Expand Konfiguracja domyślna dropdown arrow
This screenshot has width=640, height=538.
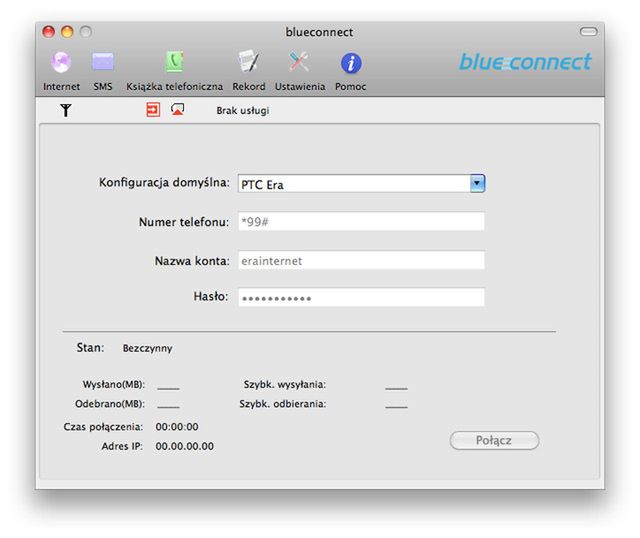tap(477, 183)
